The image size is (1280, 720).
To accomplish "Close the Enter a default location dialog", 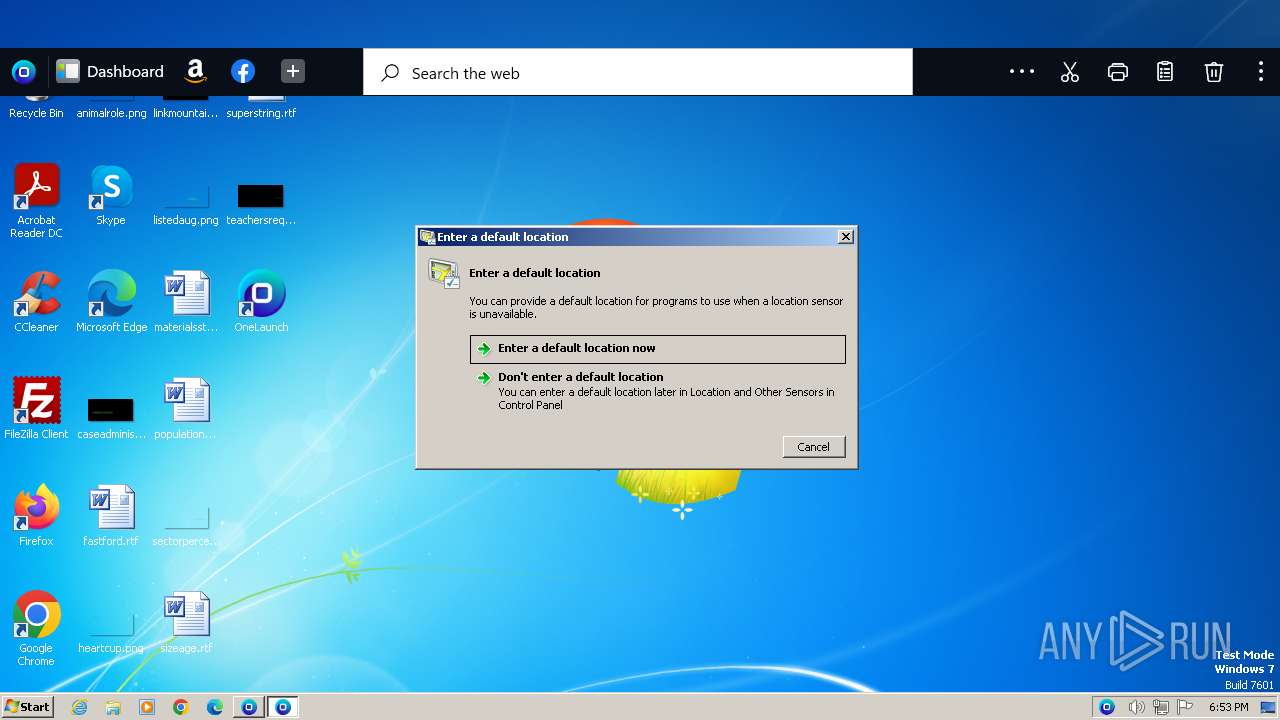I will click(846, 237).
